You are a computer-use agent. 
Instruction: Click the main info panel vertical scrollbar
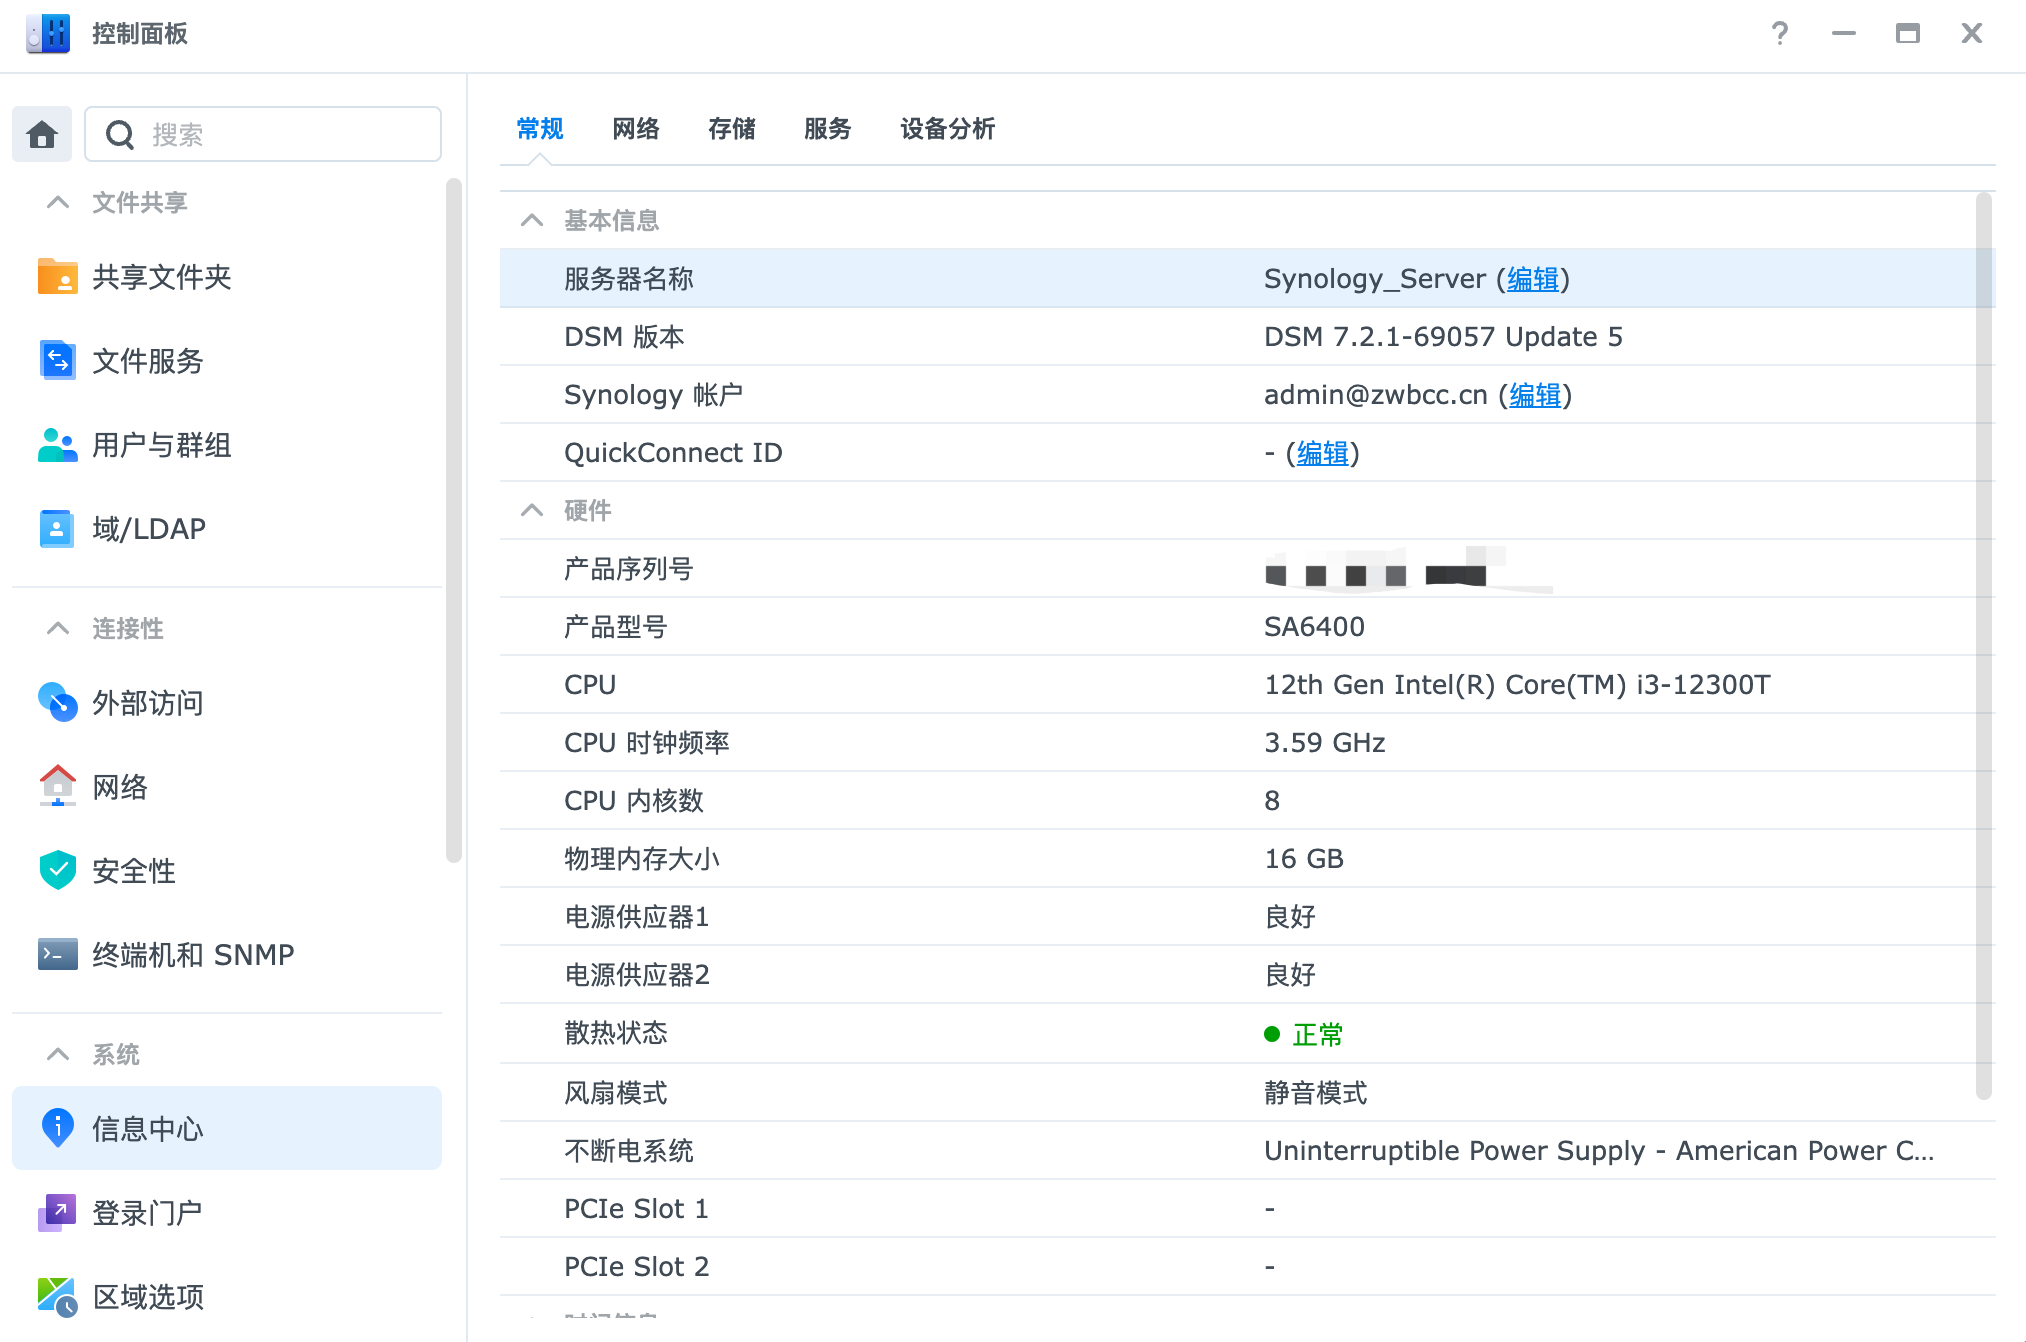tap(1984, 646)
